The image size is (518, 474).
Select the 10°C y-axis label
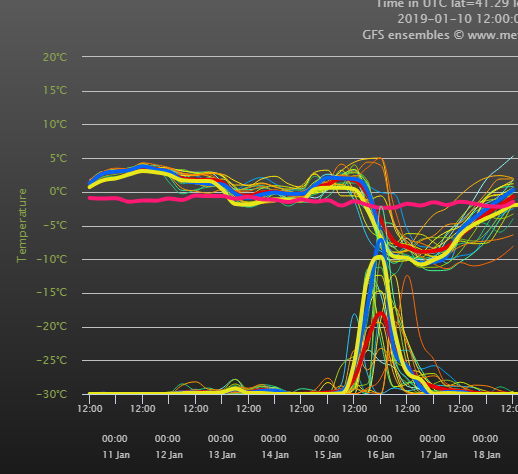tap(55, 124)
